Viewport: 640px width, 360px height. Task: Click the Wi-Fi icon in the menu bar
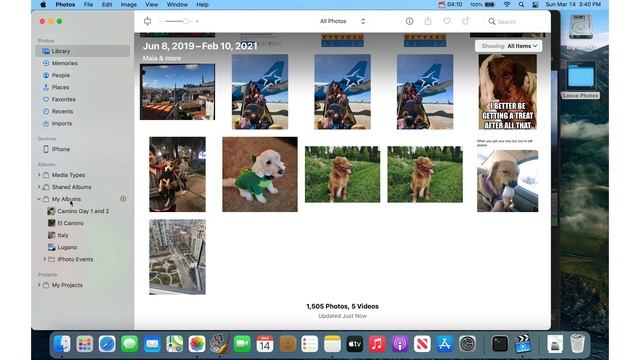pos(507,4)
